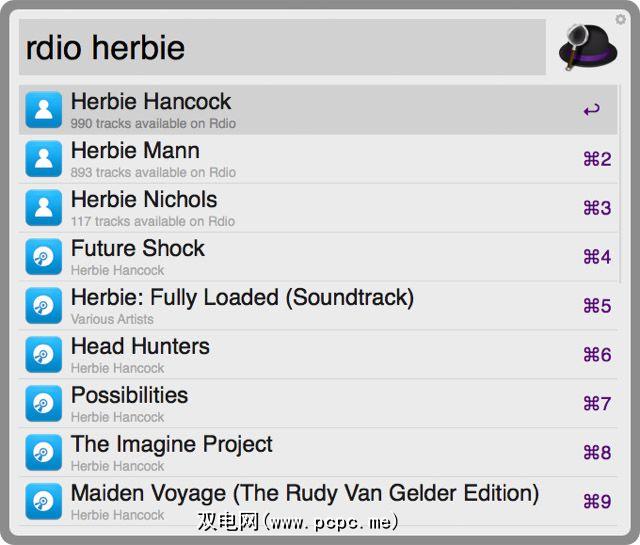Click the Herbie Hancock artist icon

[43, 109]
